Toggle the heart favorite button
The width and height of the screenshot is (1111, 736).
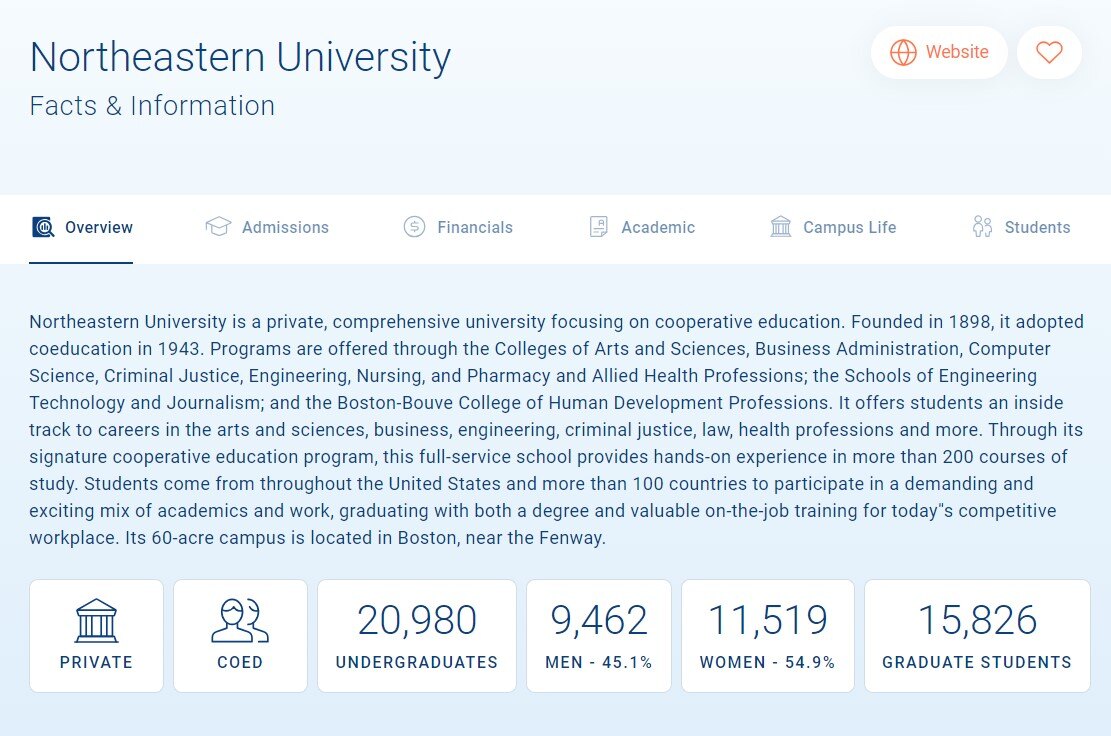(1049, 52)
